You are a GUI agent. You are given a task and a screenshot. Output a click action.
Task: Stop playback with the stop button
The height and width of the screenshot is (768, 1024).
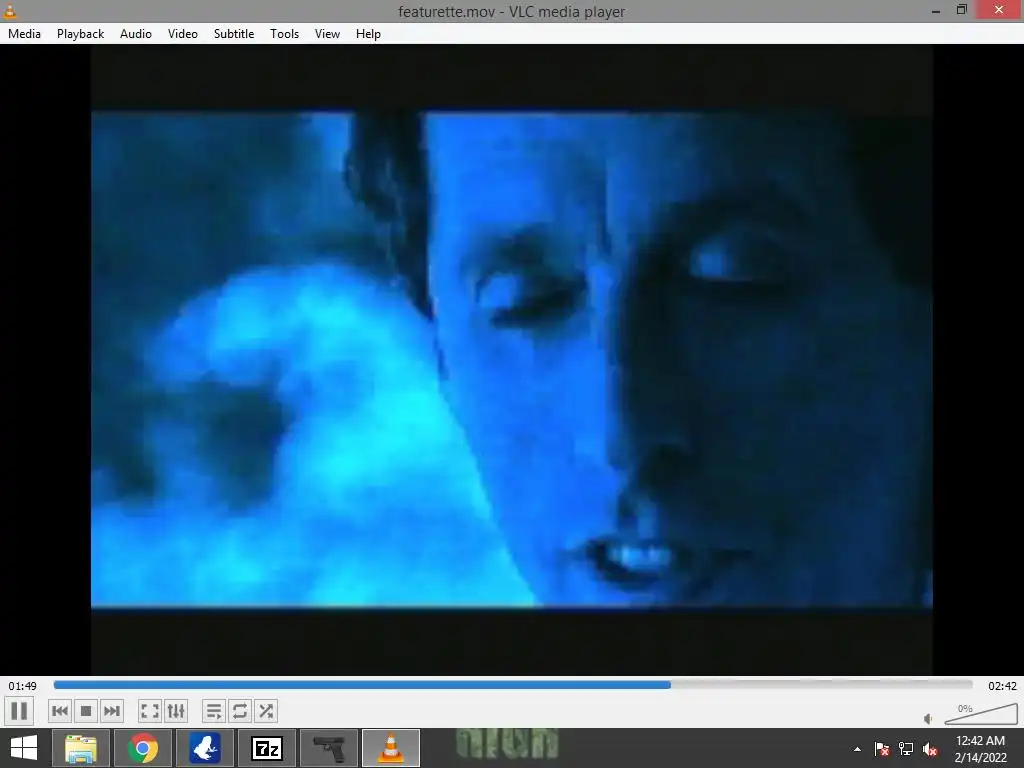[86, 711]
